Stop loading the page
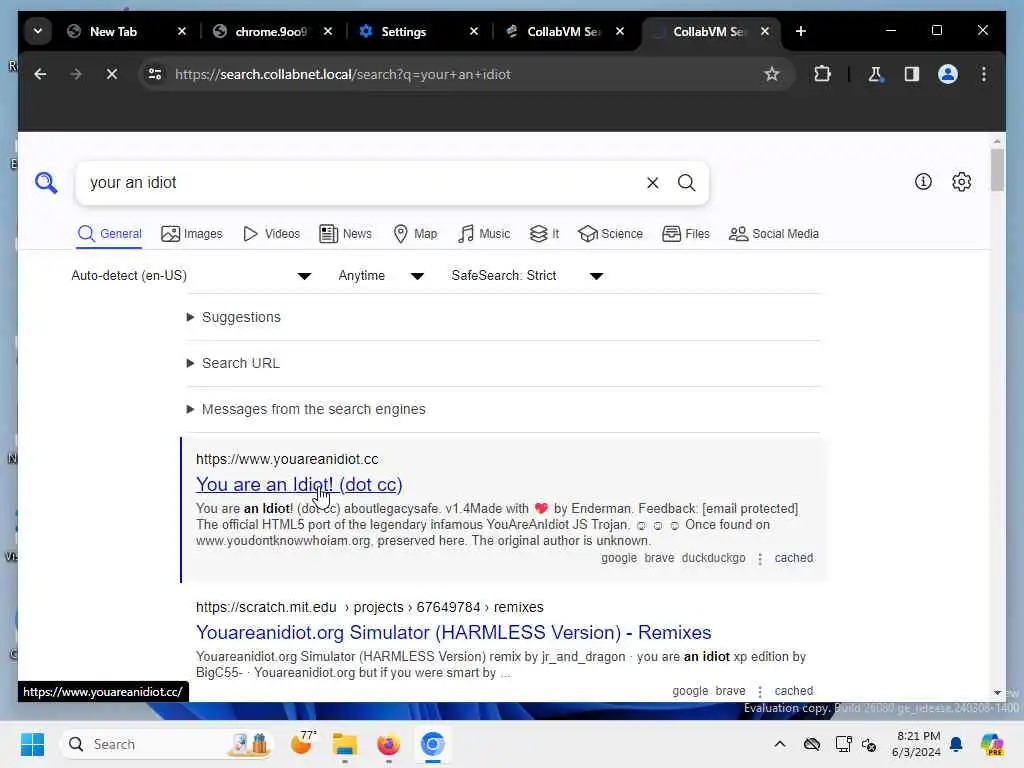 tap(112, 74)
